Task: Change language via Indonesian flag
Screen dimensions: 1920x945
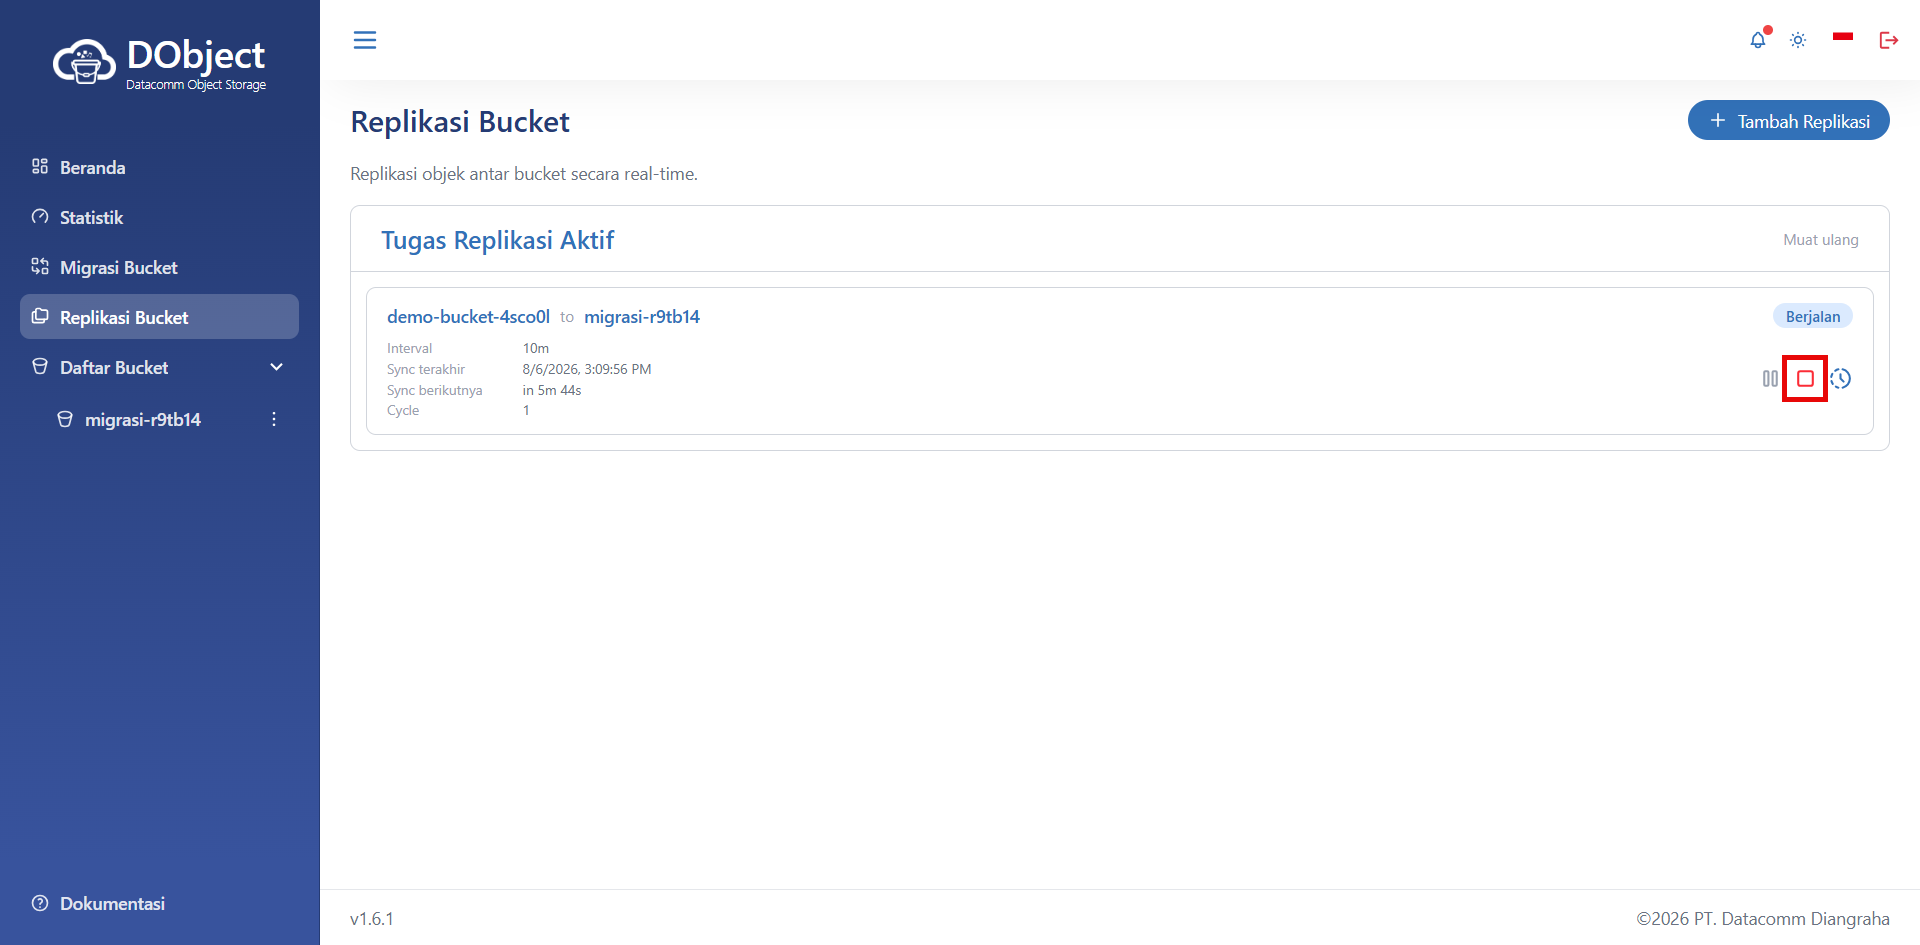Action: [1843, 38]
